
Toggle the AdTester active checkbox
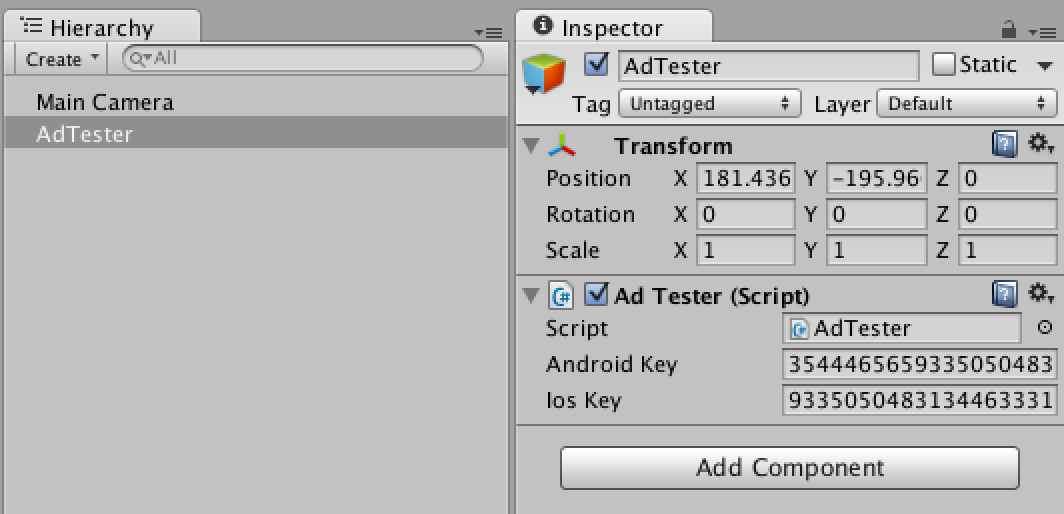click(597, 65)
